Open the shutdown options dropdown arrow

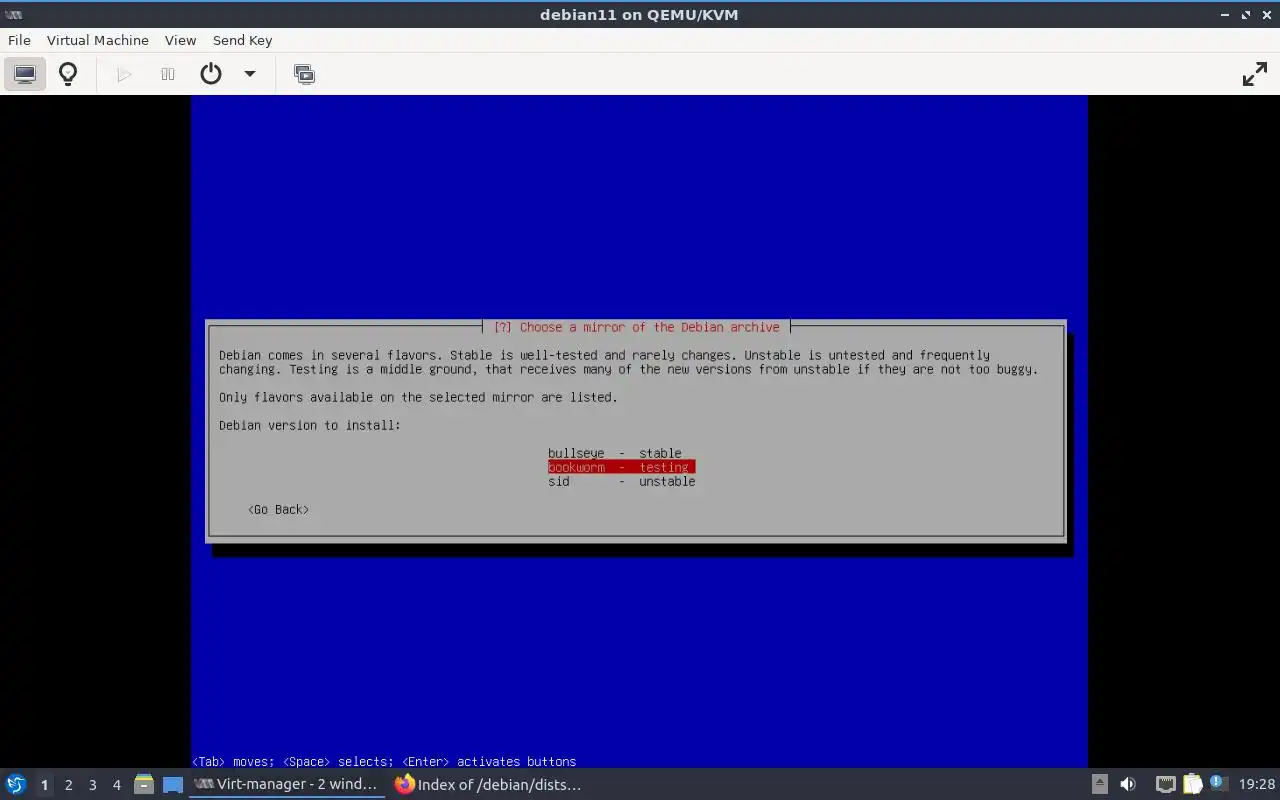coord(250,74)
